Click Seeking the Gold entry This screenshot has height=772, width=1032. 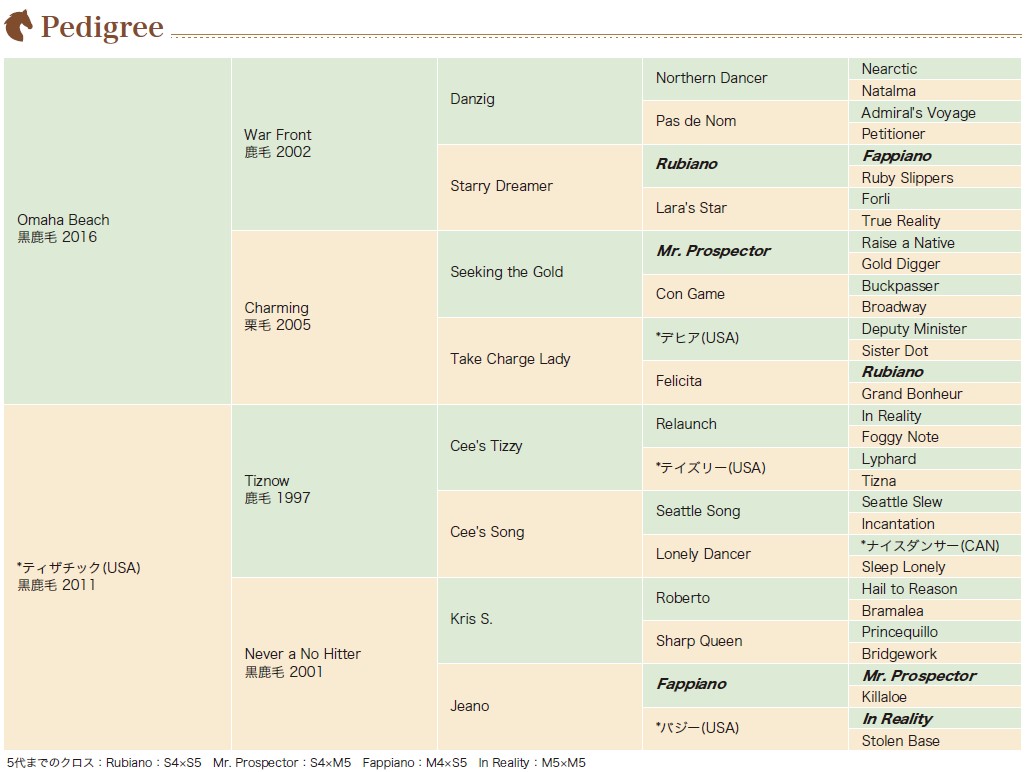[540, 274]
